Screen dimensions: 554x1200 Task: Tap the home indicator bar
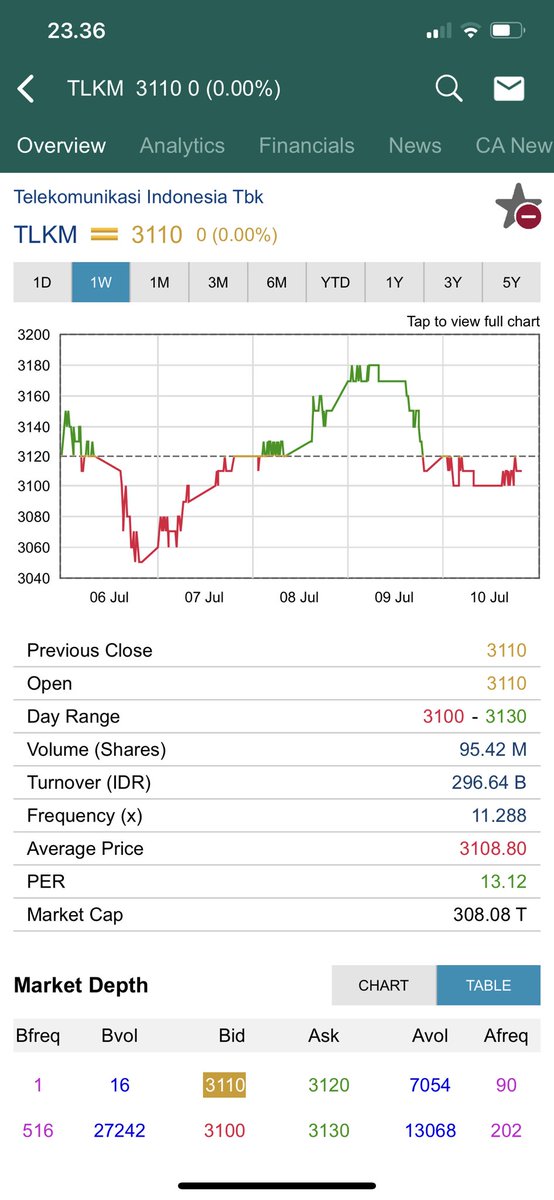[x=277, y=1186]
